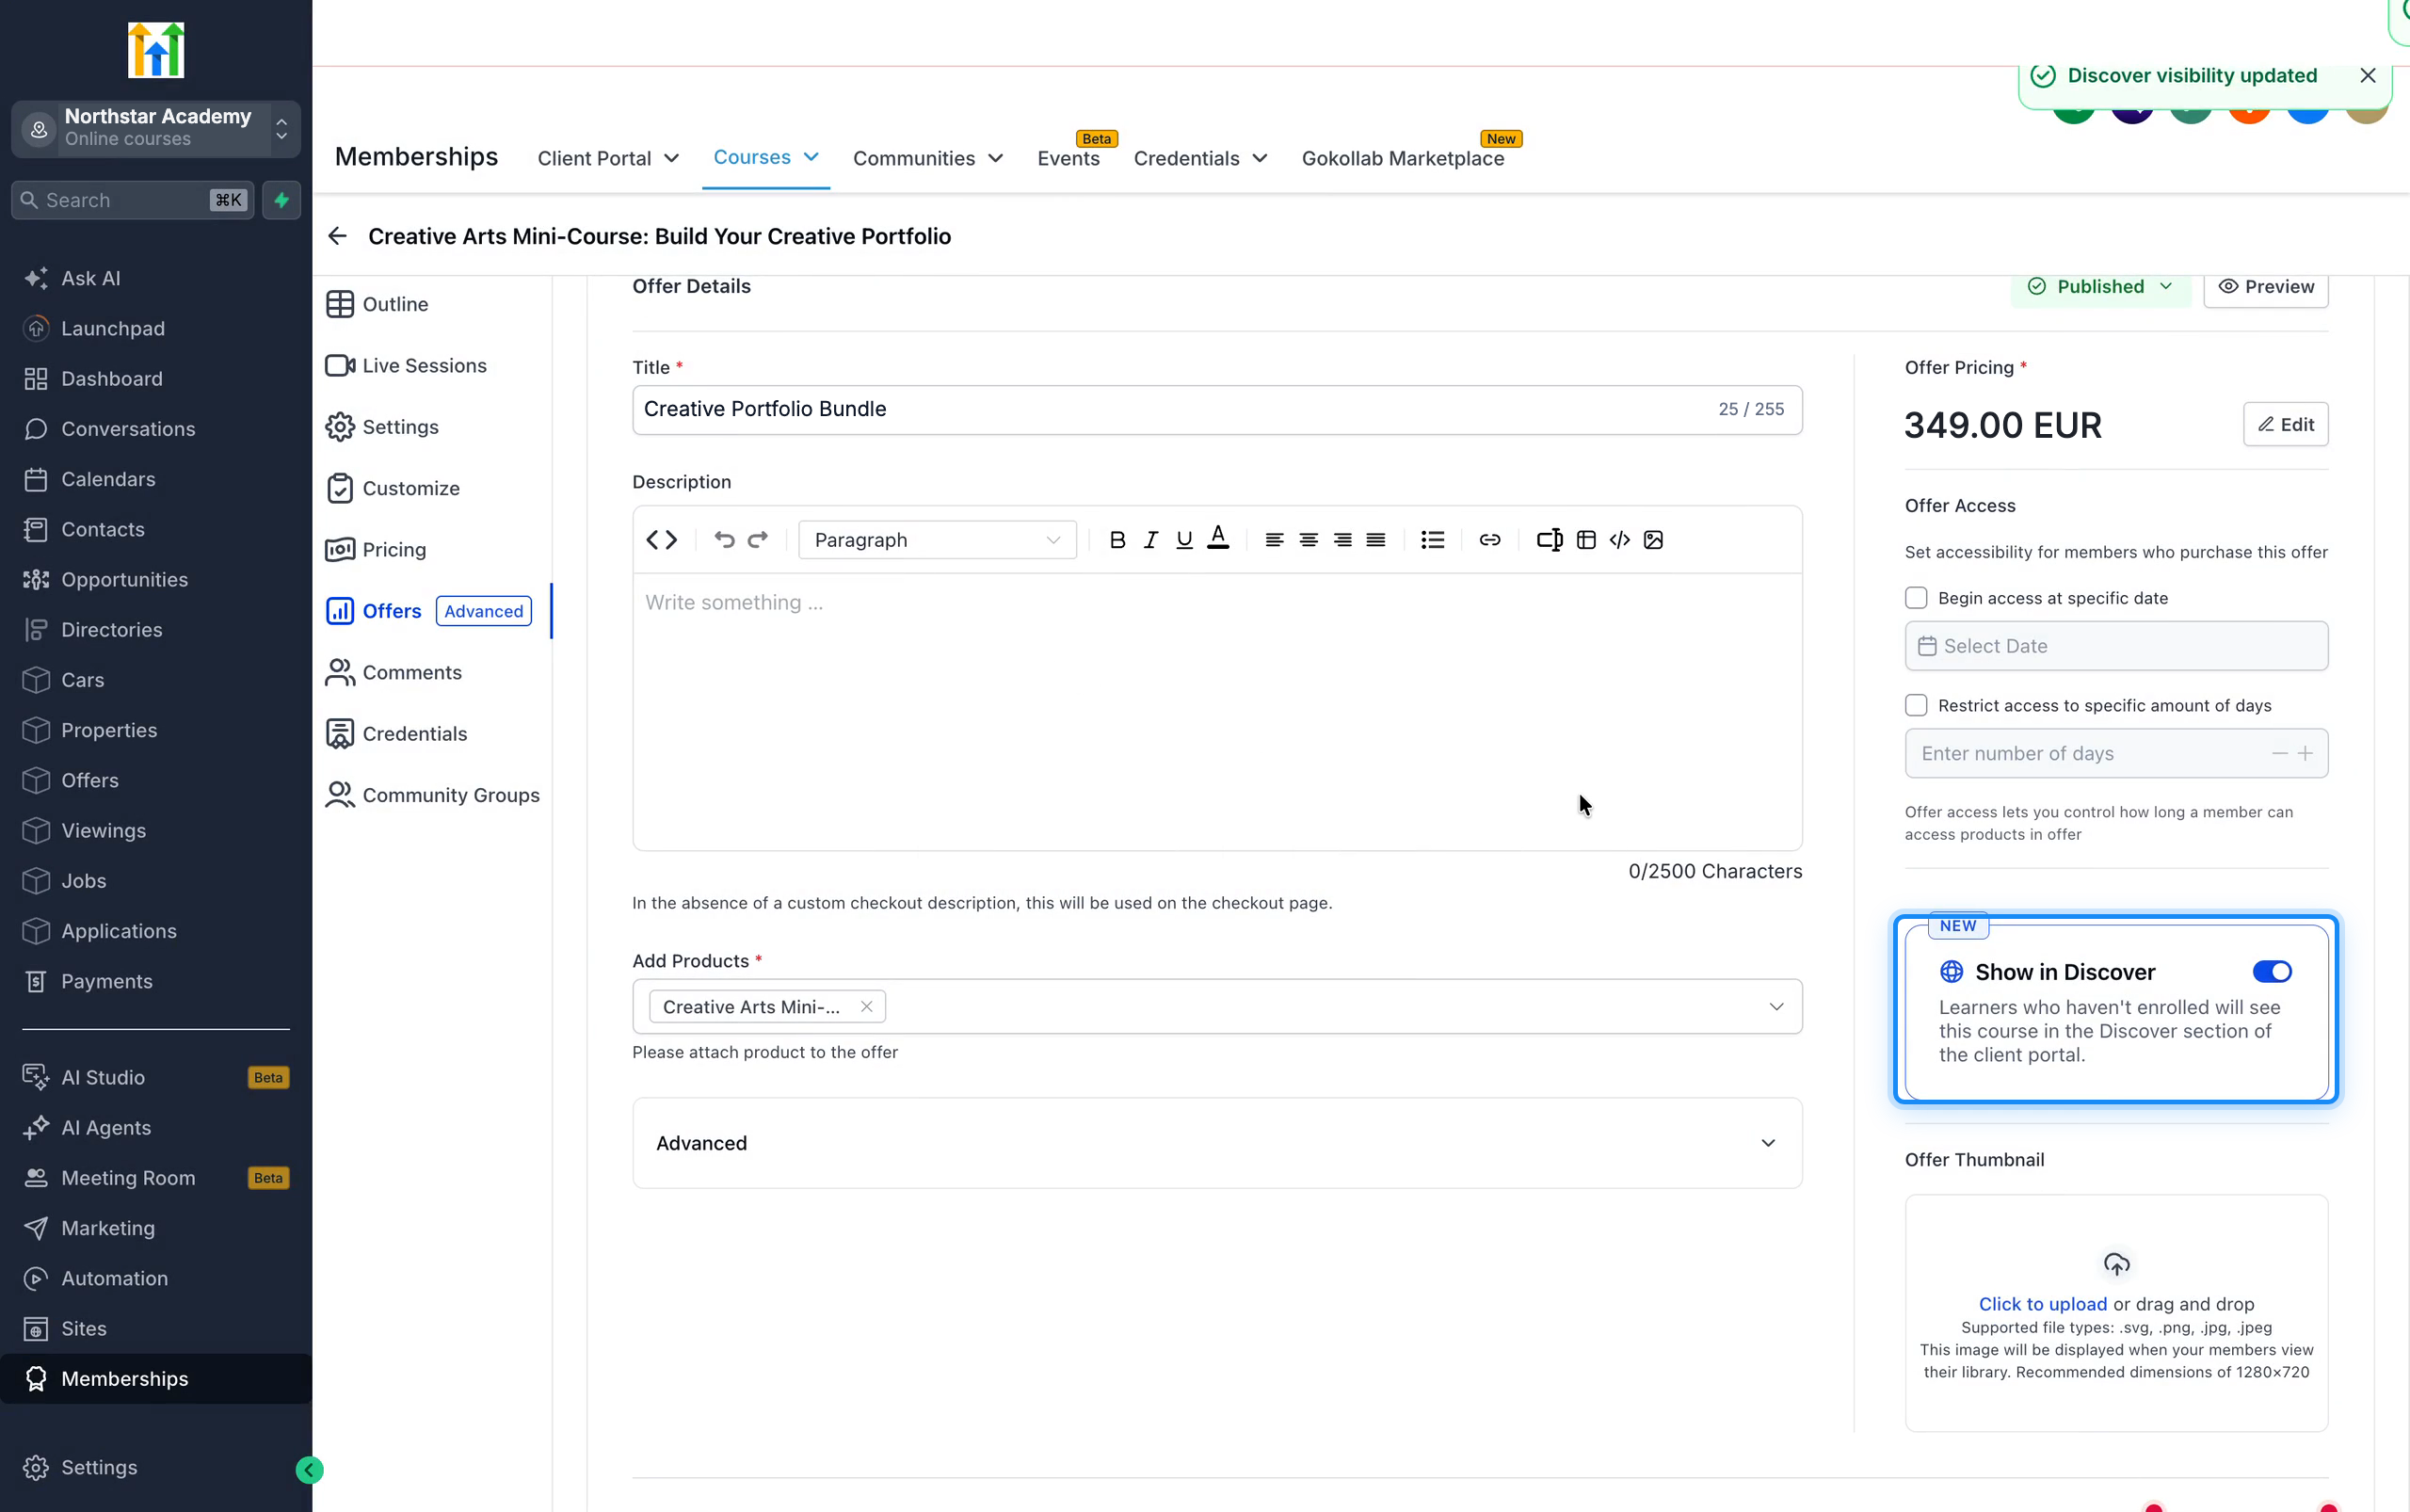Go to the Events tab
The height and width of the screenshot is (1512, 2410).
tap(1068, 158)
